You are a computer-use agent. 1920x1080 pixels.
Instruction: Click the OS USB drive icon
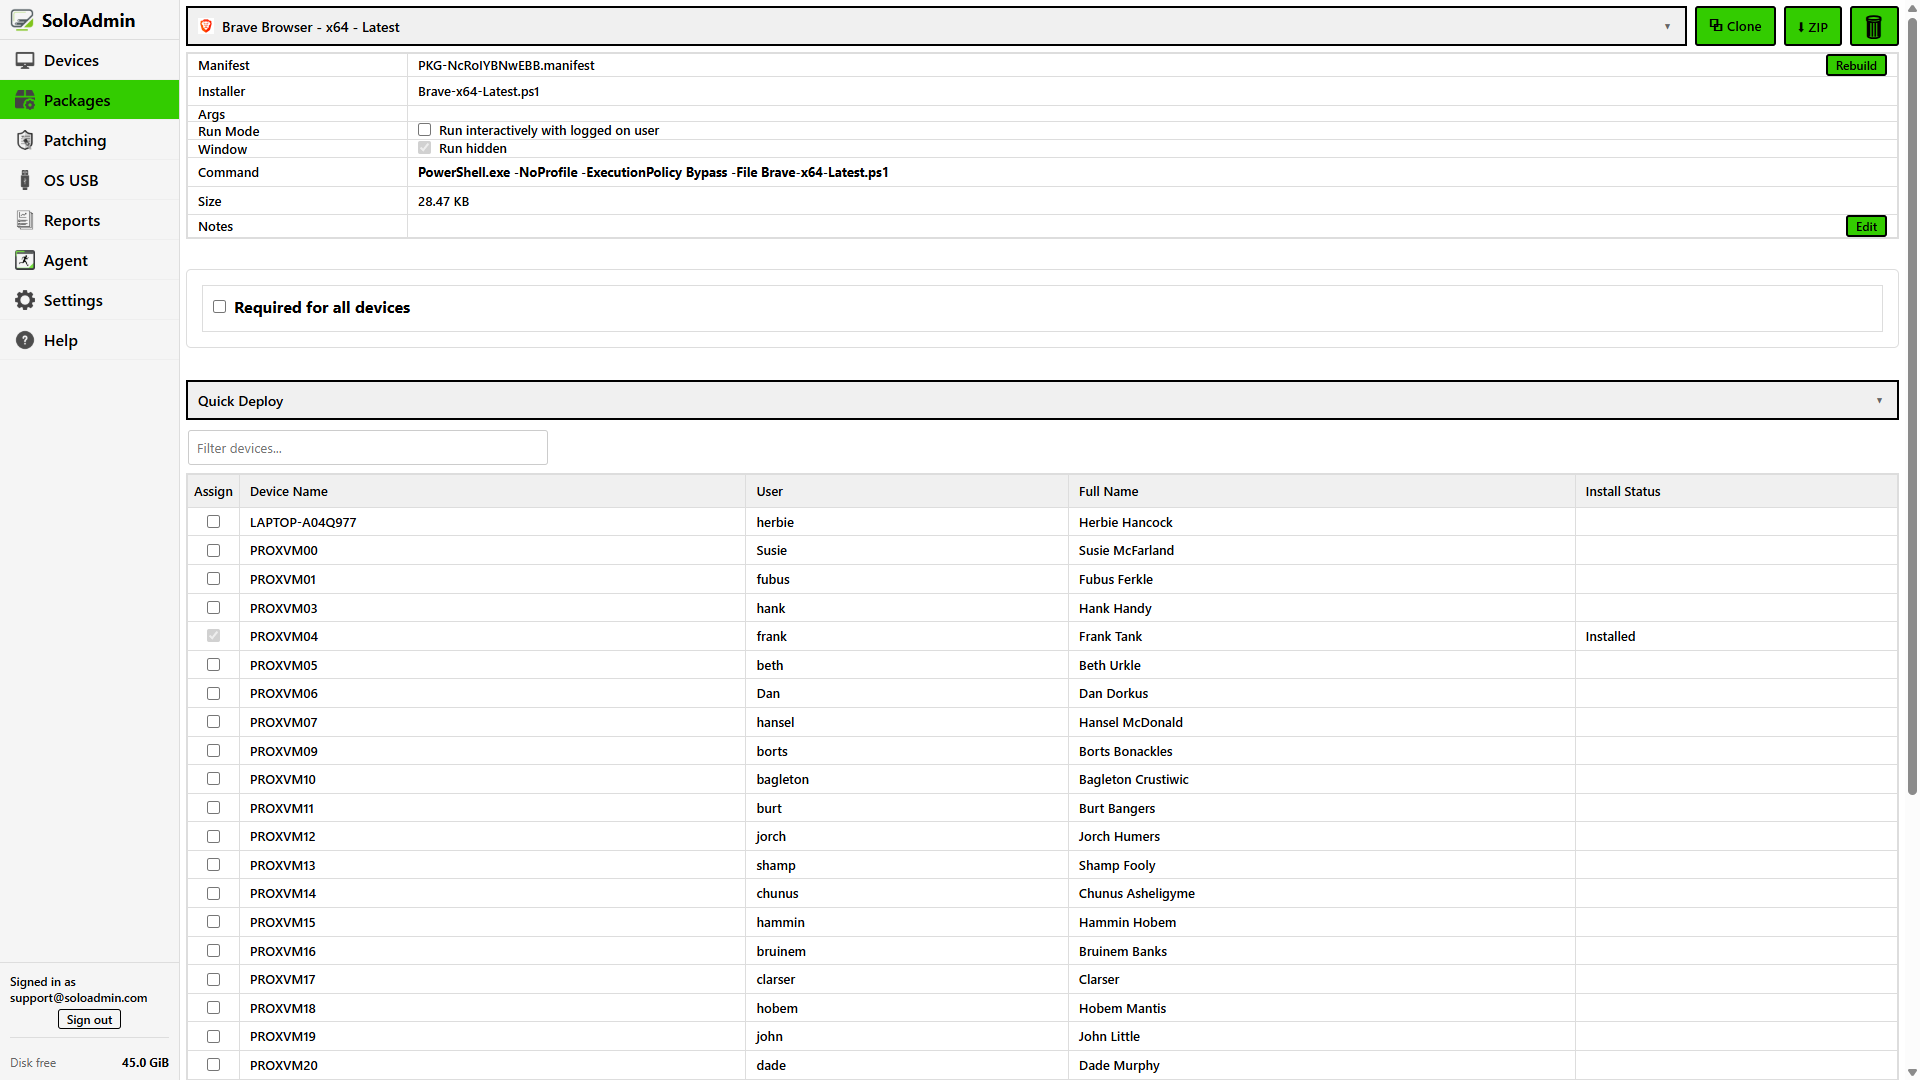pos(25,181)
